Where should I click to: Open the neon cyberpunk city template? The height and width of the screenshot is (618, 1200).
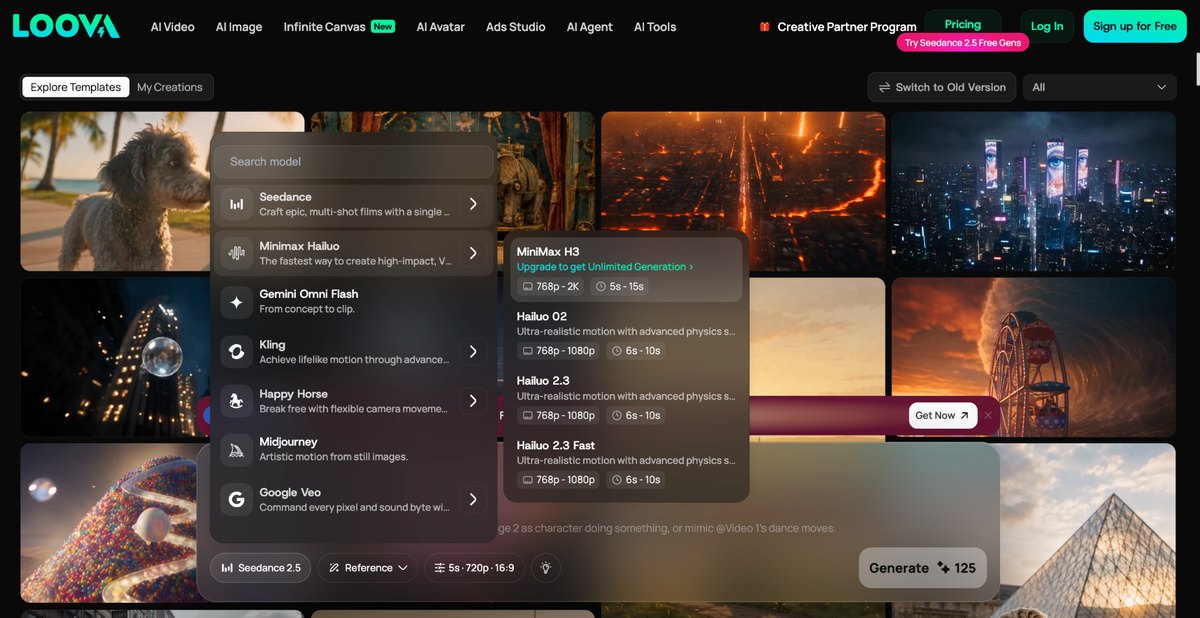click(x=1033, y=191)
